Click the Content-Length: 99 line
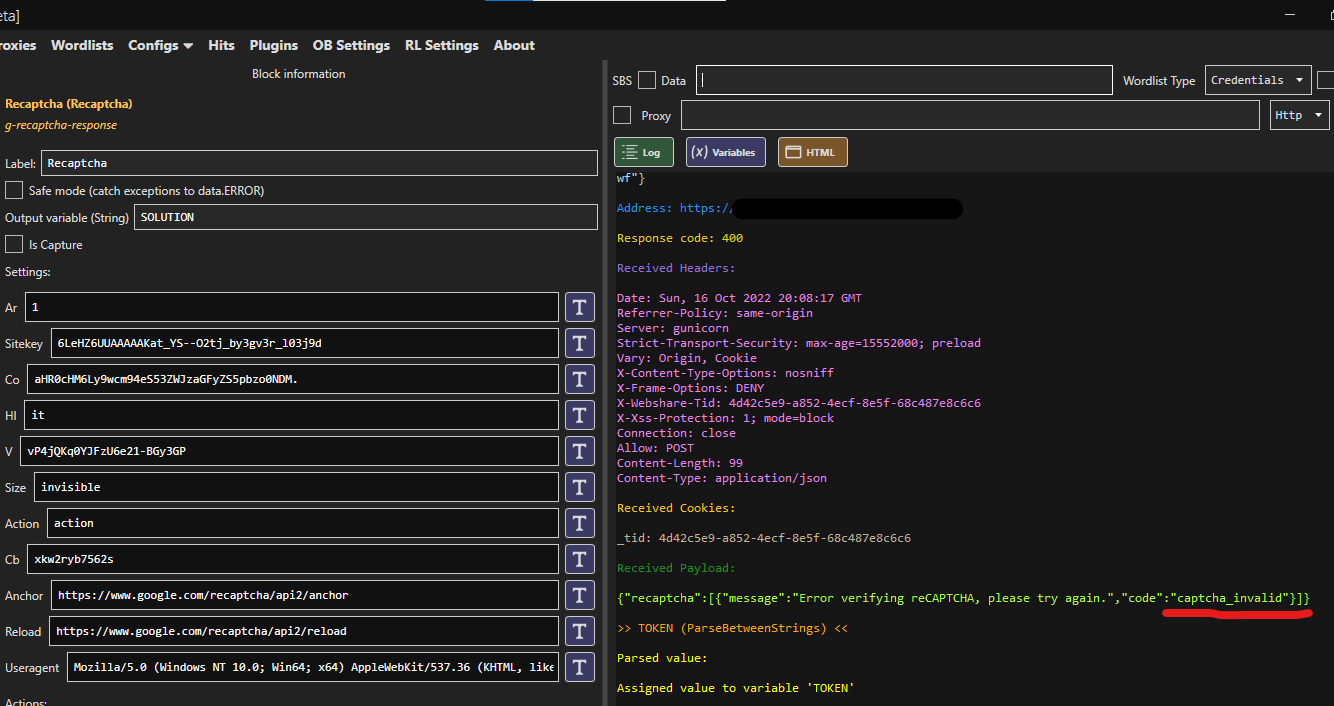Screen dimensions: 1334x706 [680, 463]
